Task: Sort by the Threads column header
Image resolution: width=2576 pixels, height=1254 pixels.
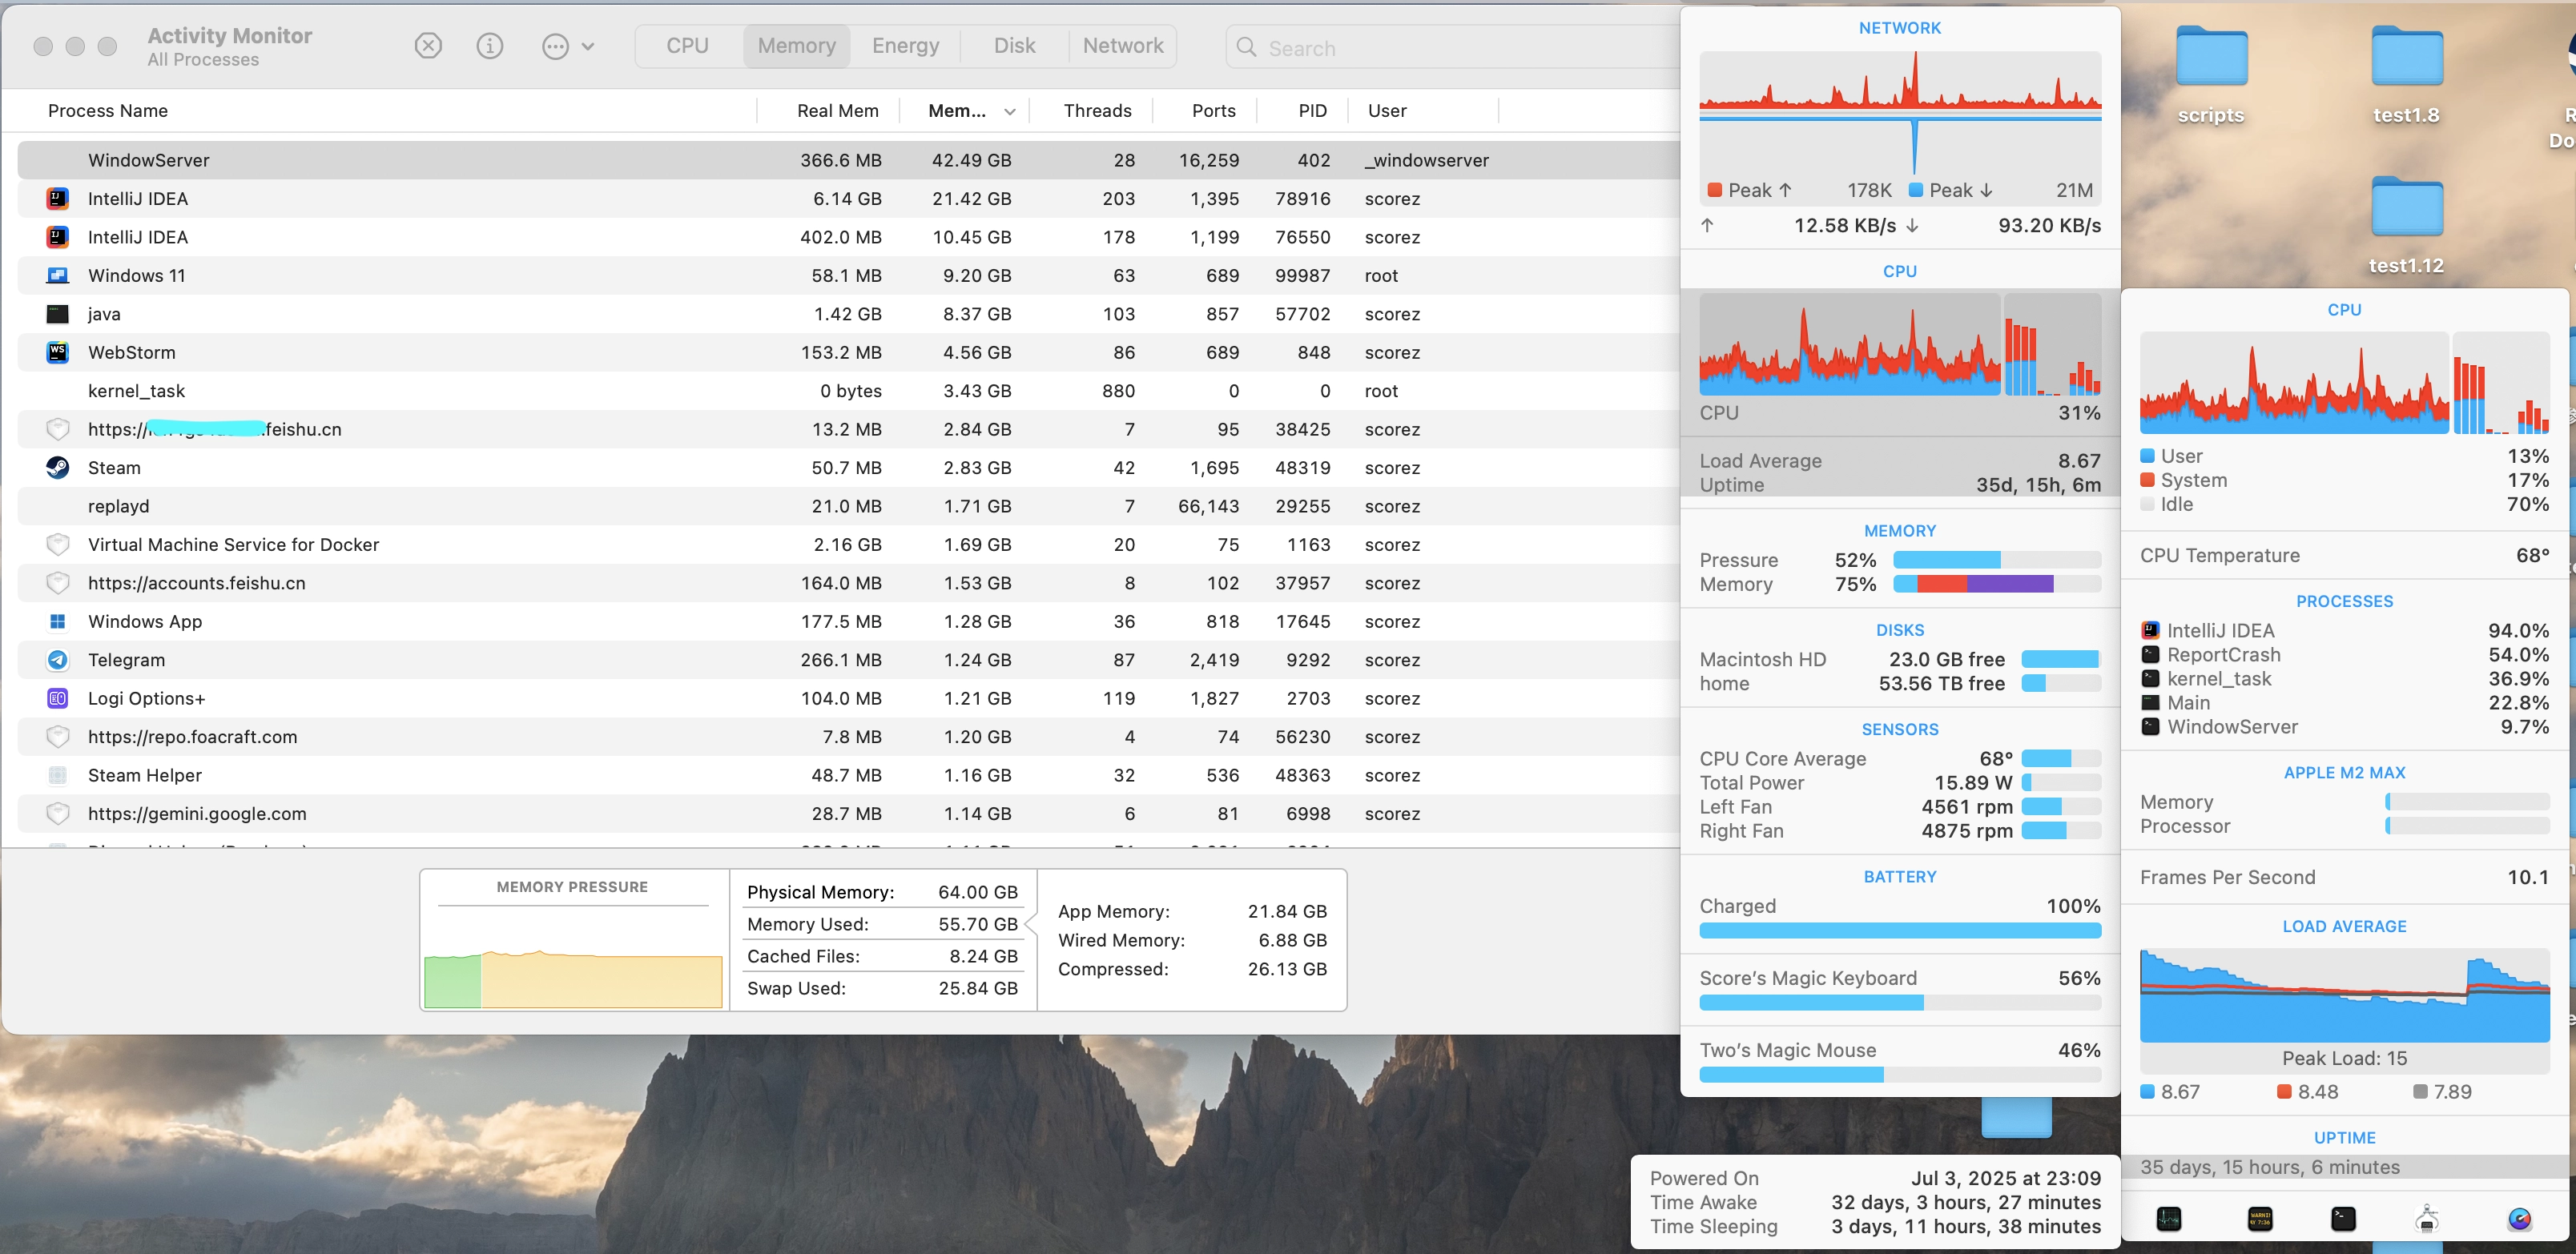Action: [x=1097, y=111]
